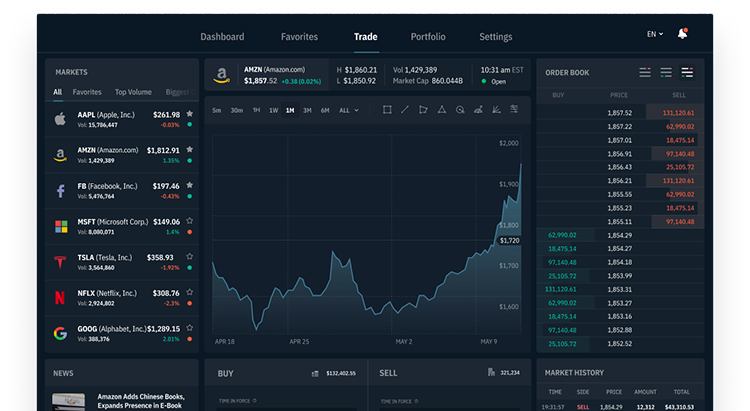This screenshot has width=750, height=411.
Task: Click the buy order at price 1,854.29
Action: click(x=620, y=235)
